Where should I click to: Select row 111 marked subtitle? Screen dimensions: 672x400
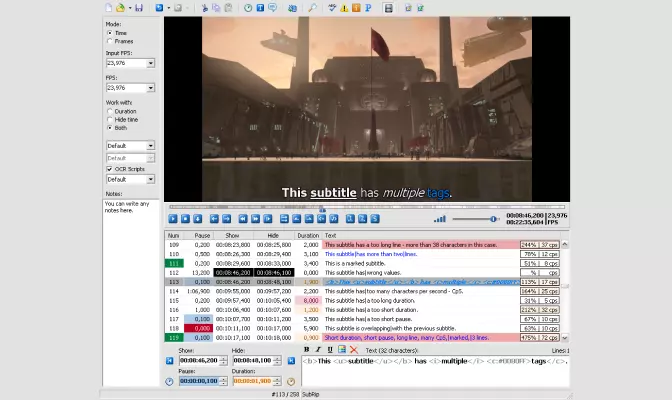(x=362, y=263)
